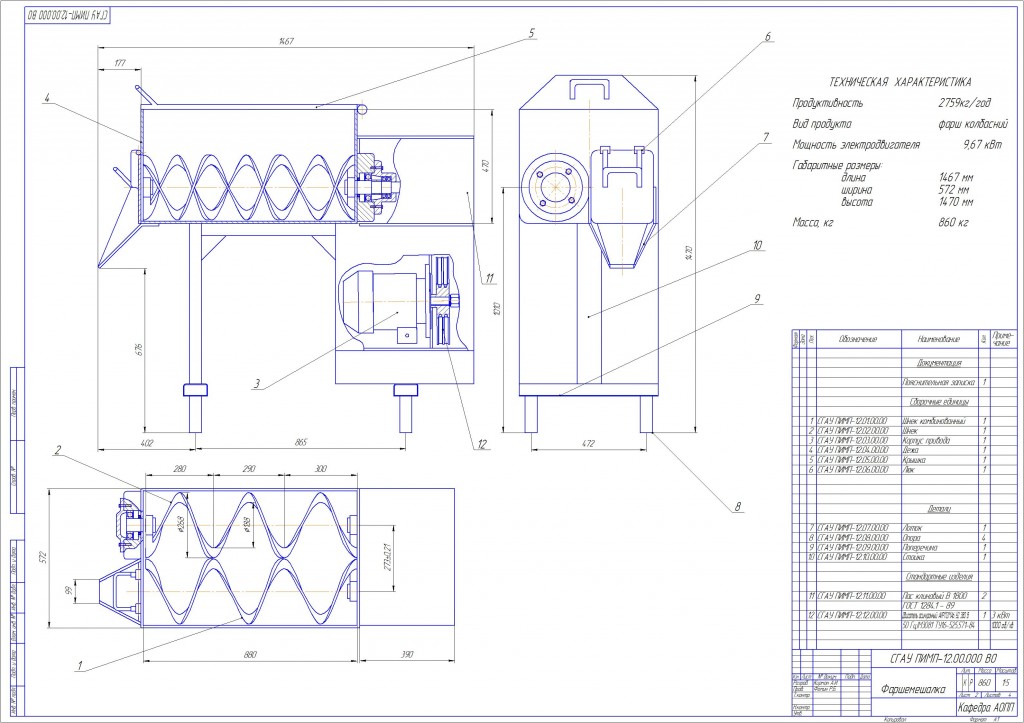1024x723 pixels.
Task: Select designation "СГАУ ПИМП-12.08.00.00" in the table
Action: click(x=853, y=538)
